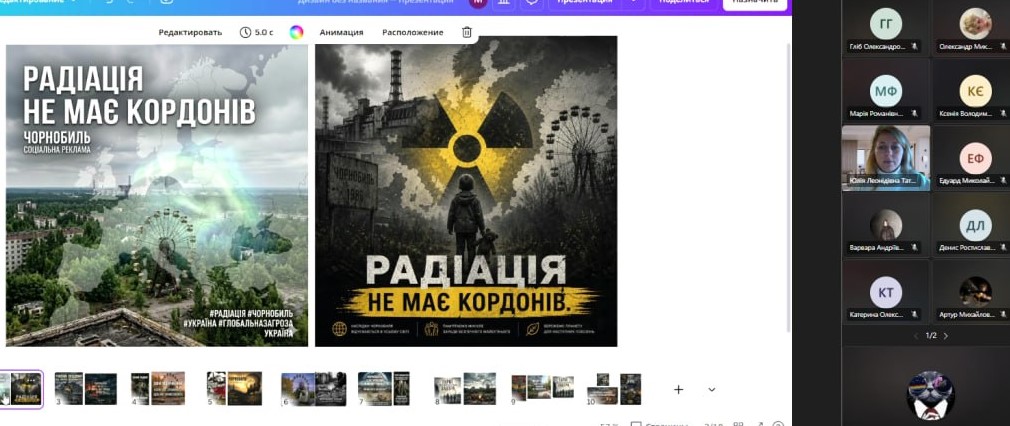1010x426 pixels.
Task: Delete the selected element with trash icon
Action: click(467, 32)
